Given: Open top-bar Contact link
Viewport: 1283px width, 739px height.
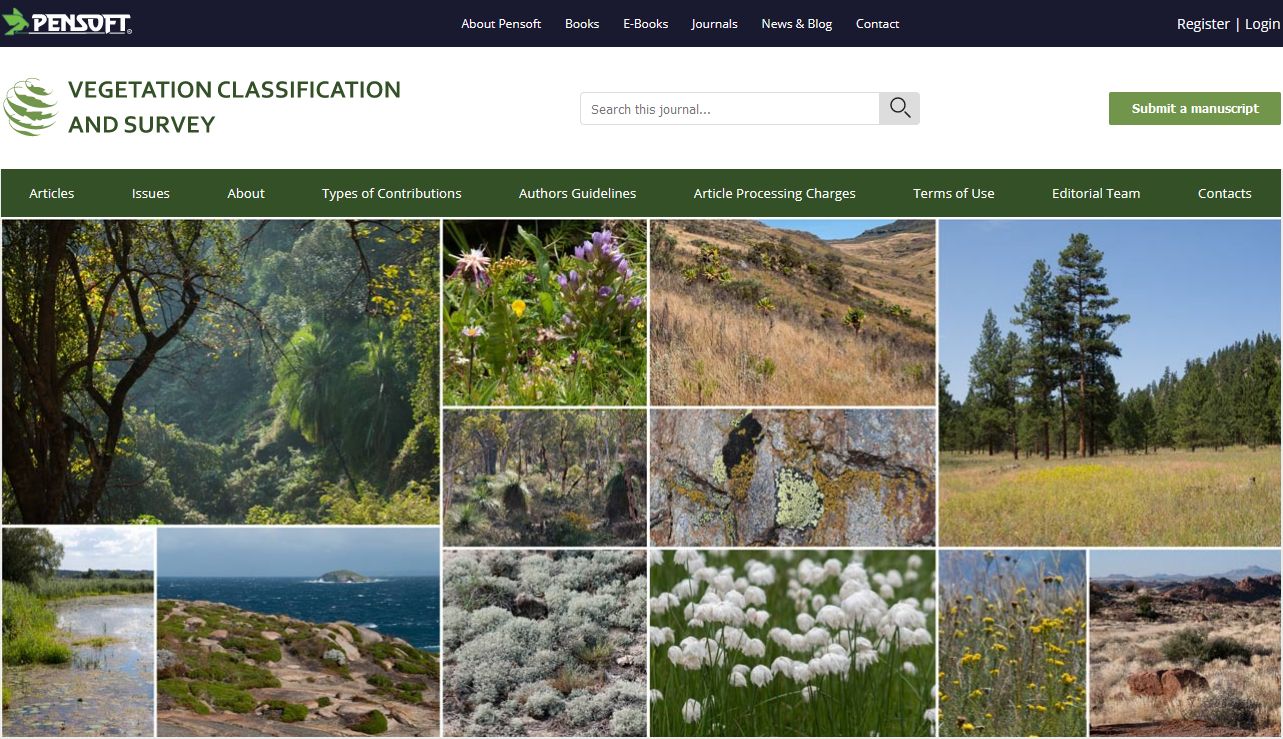Looking at the screenshot, I should 877,23.
